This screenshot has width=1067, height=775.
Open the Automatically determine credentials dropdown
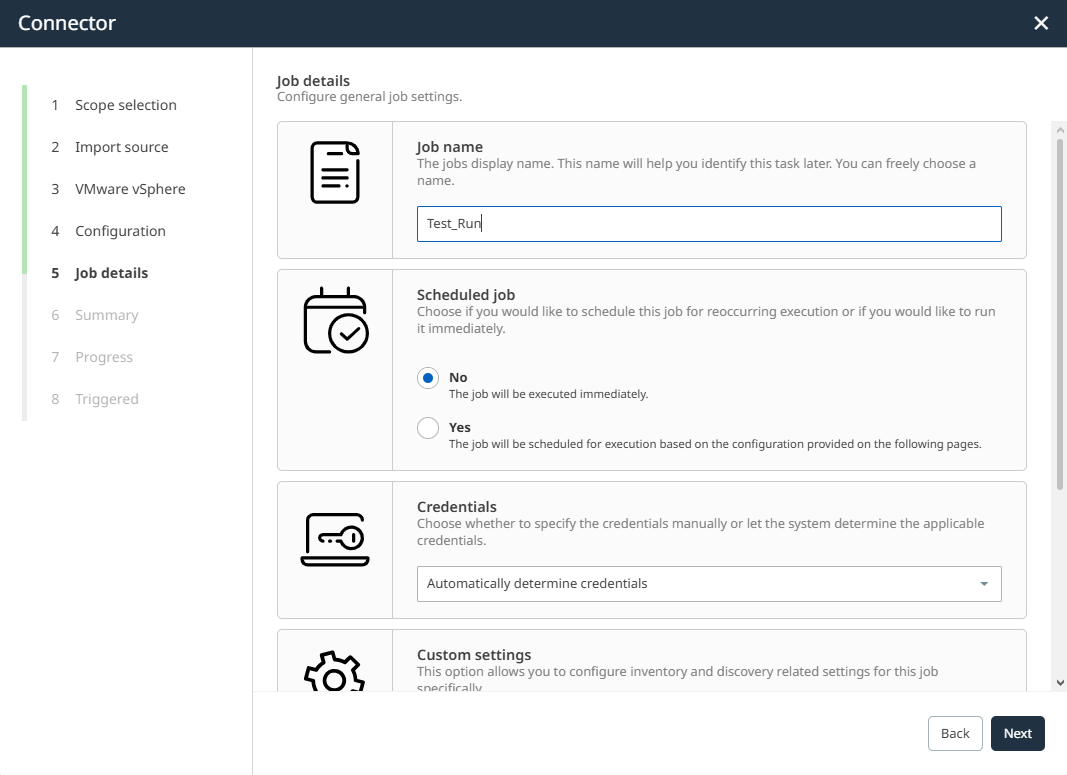pyautogui.click(x=709, y=584)
